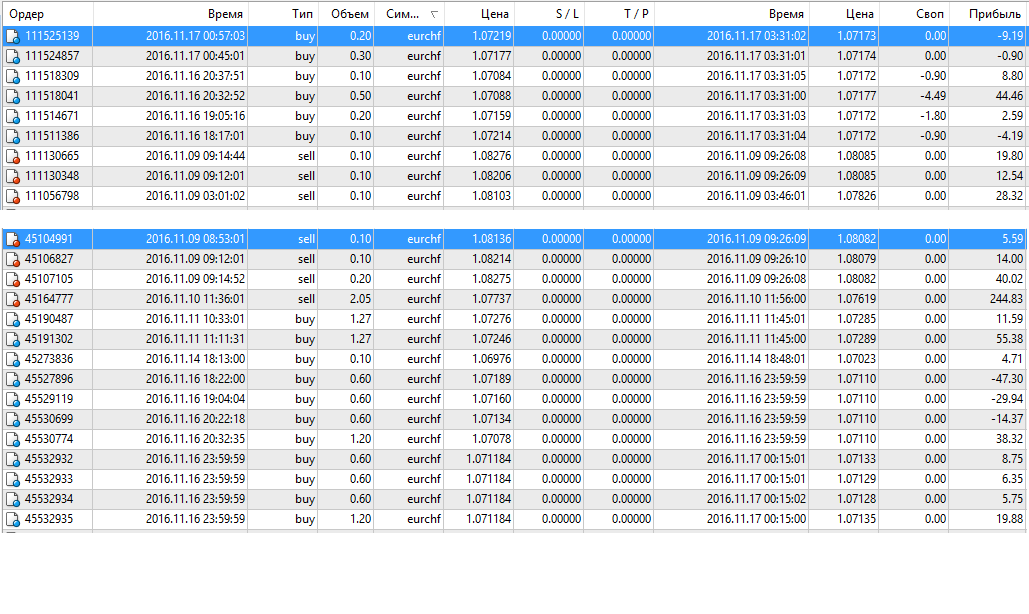Click close time 2016.11.17 00:15:02
Screen dimensions: 1029x614
756,499
